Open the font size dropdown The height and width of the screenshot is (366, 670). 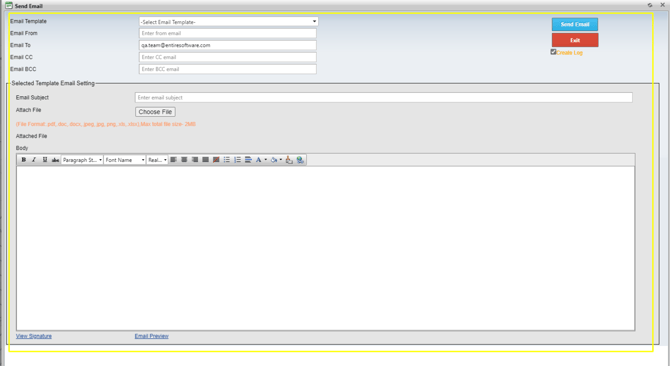click(x=157, y=160)
